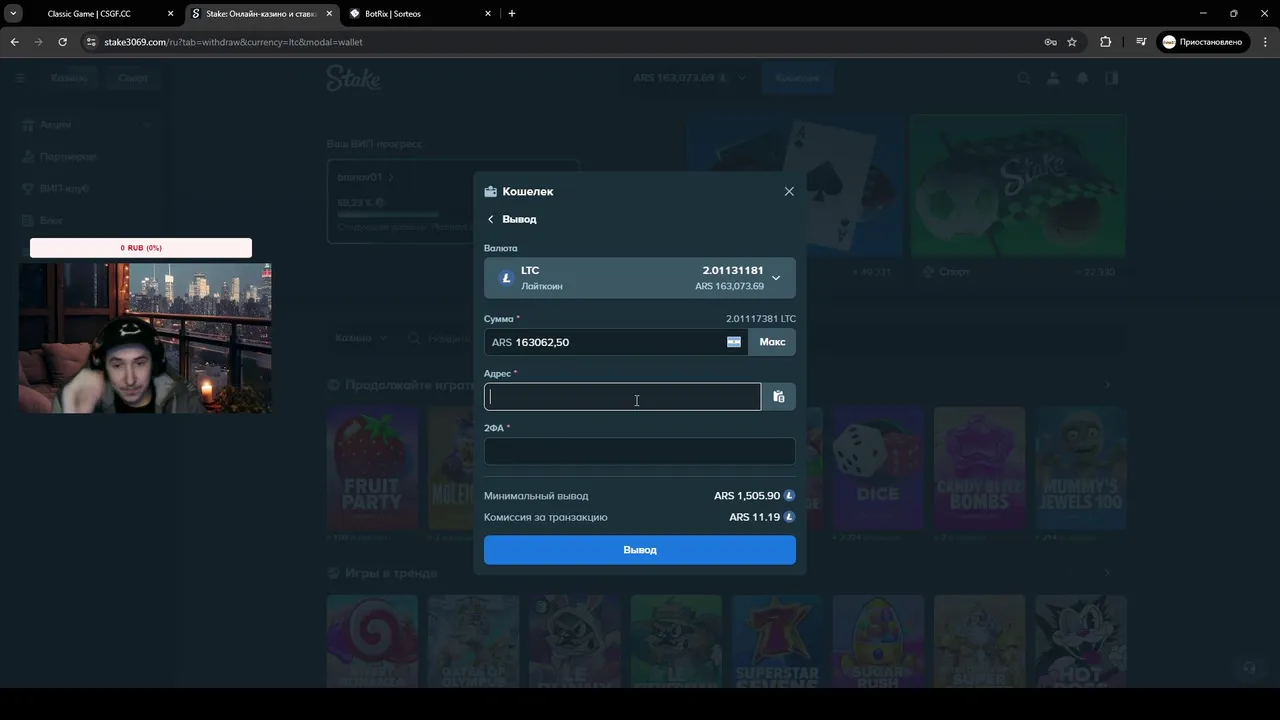Open Candy Blitz Bombs game thumbnail
The height and width of the screenshot is (720, 1280).
point(979,468)
